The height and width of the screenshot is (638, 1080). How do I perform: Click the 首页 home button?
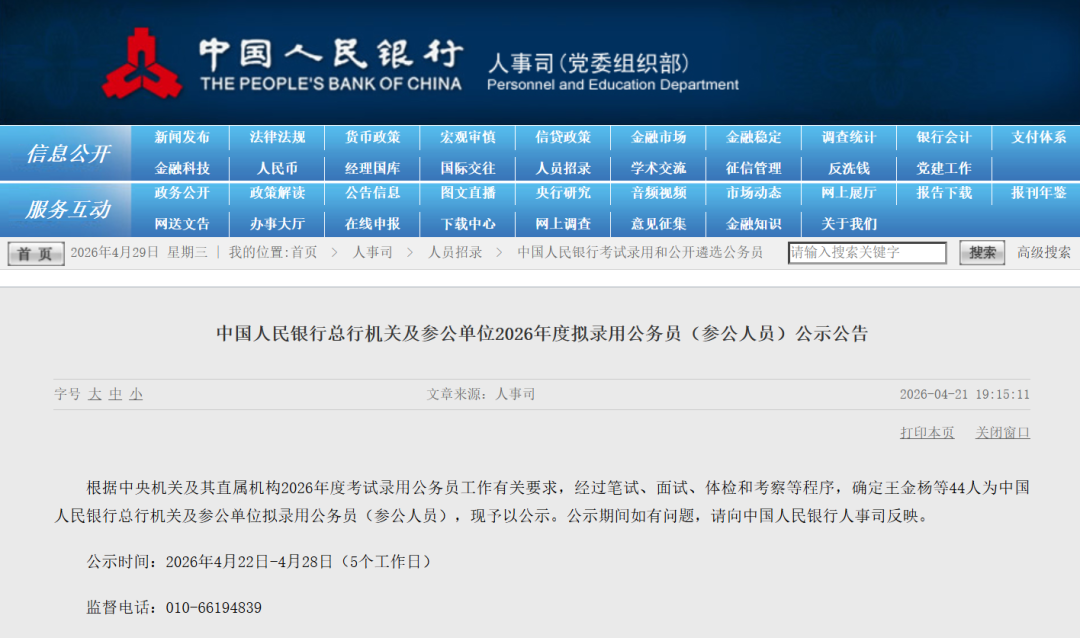click(x=36, y=254)
